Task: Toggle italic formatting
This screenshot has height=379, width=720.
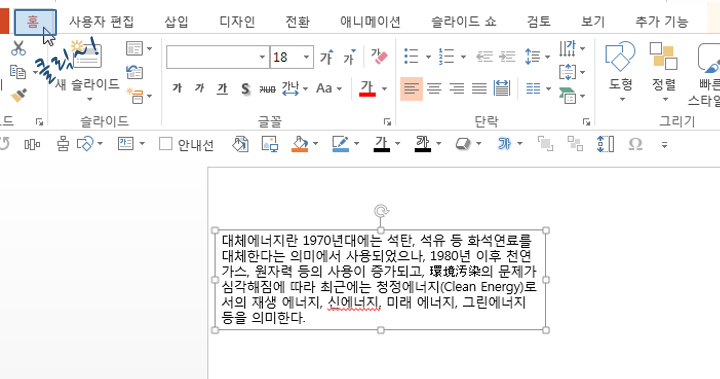Action: (x=199, y=88)
